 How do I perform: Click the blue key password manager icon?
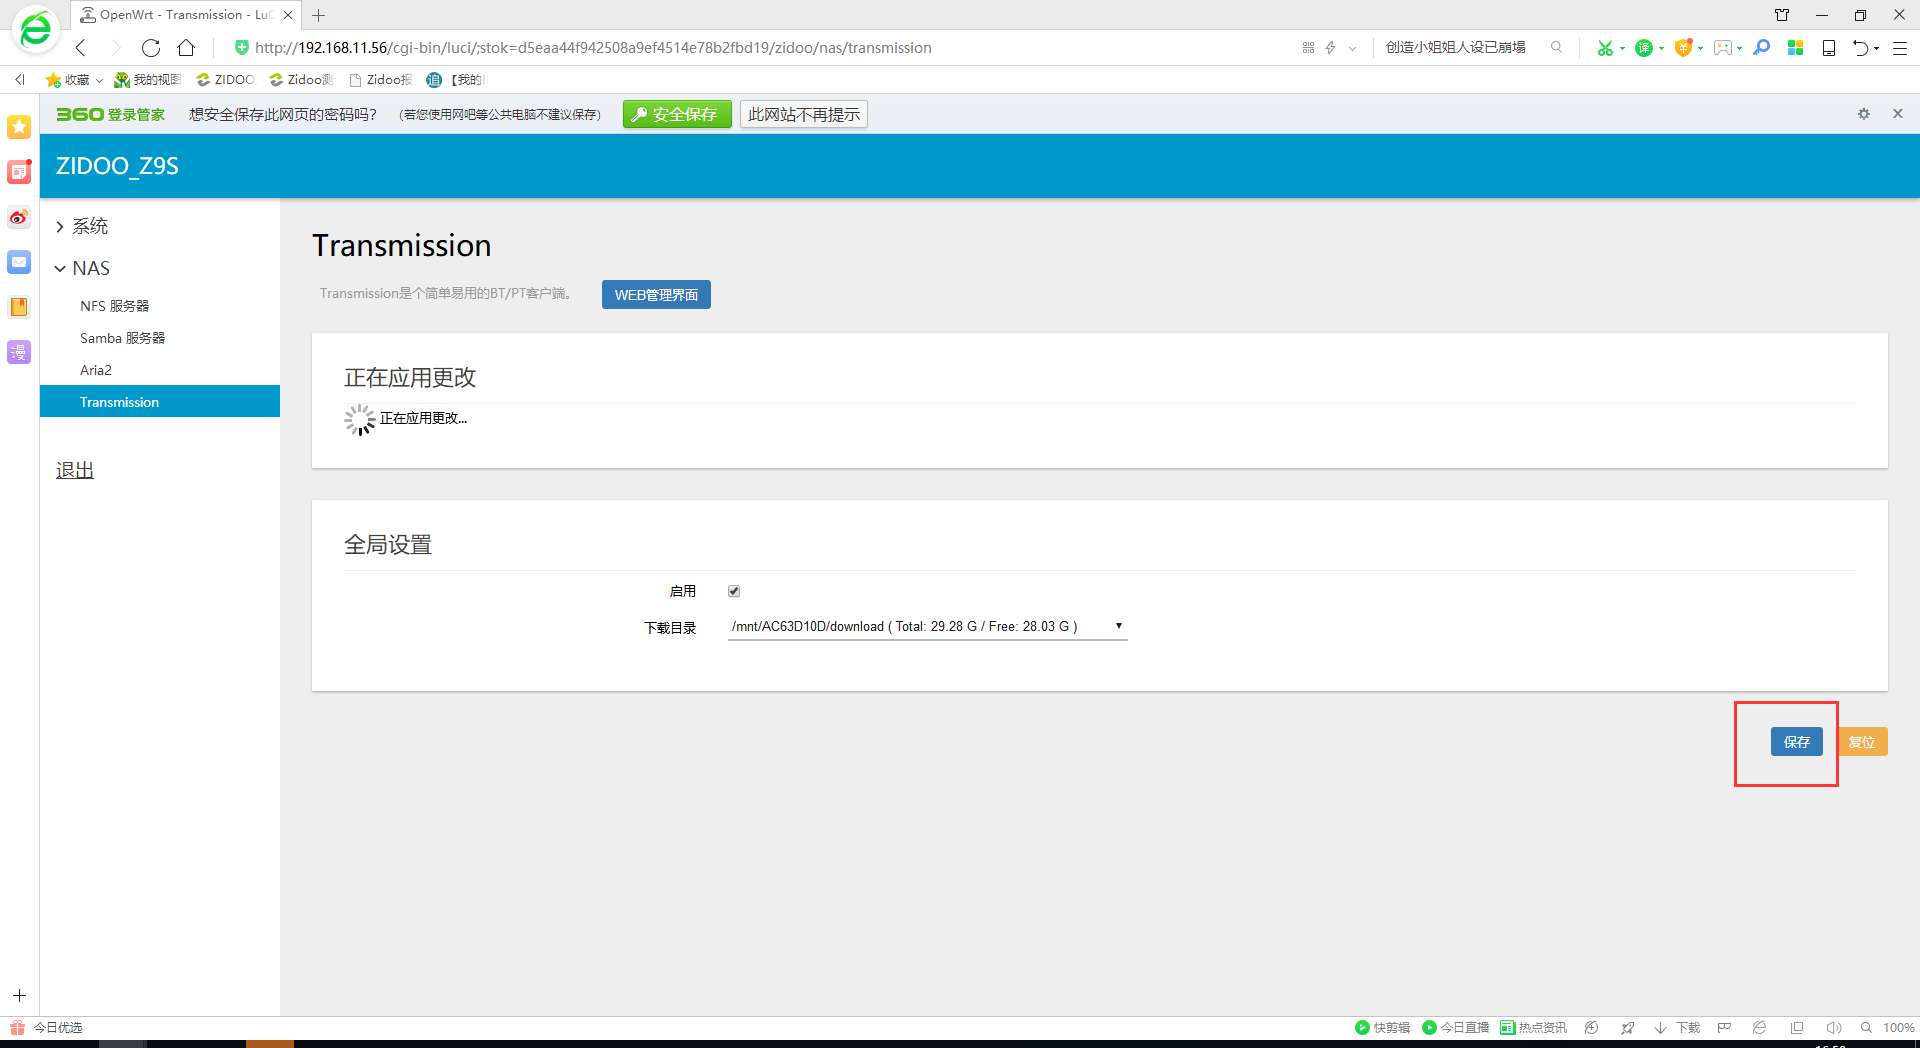(x=1762, y=47)
